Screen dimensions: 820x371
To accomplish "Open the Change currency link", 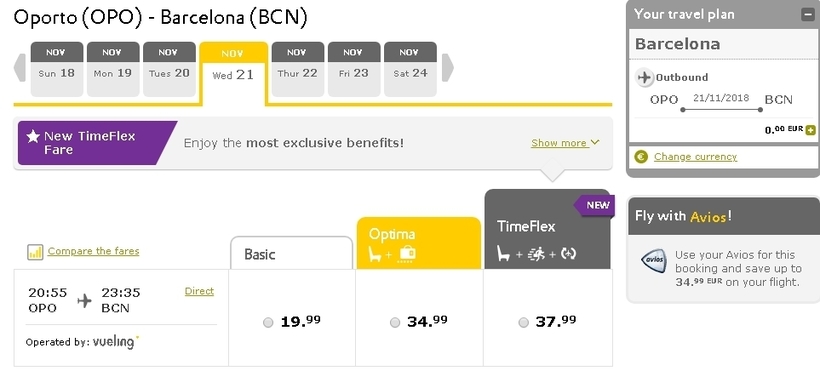I will (x=696, y=156).
